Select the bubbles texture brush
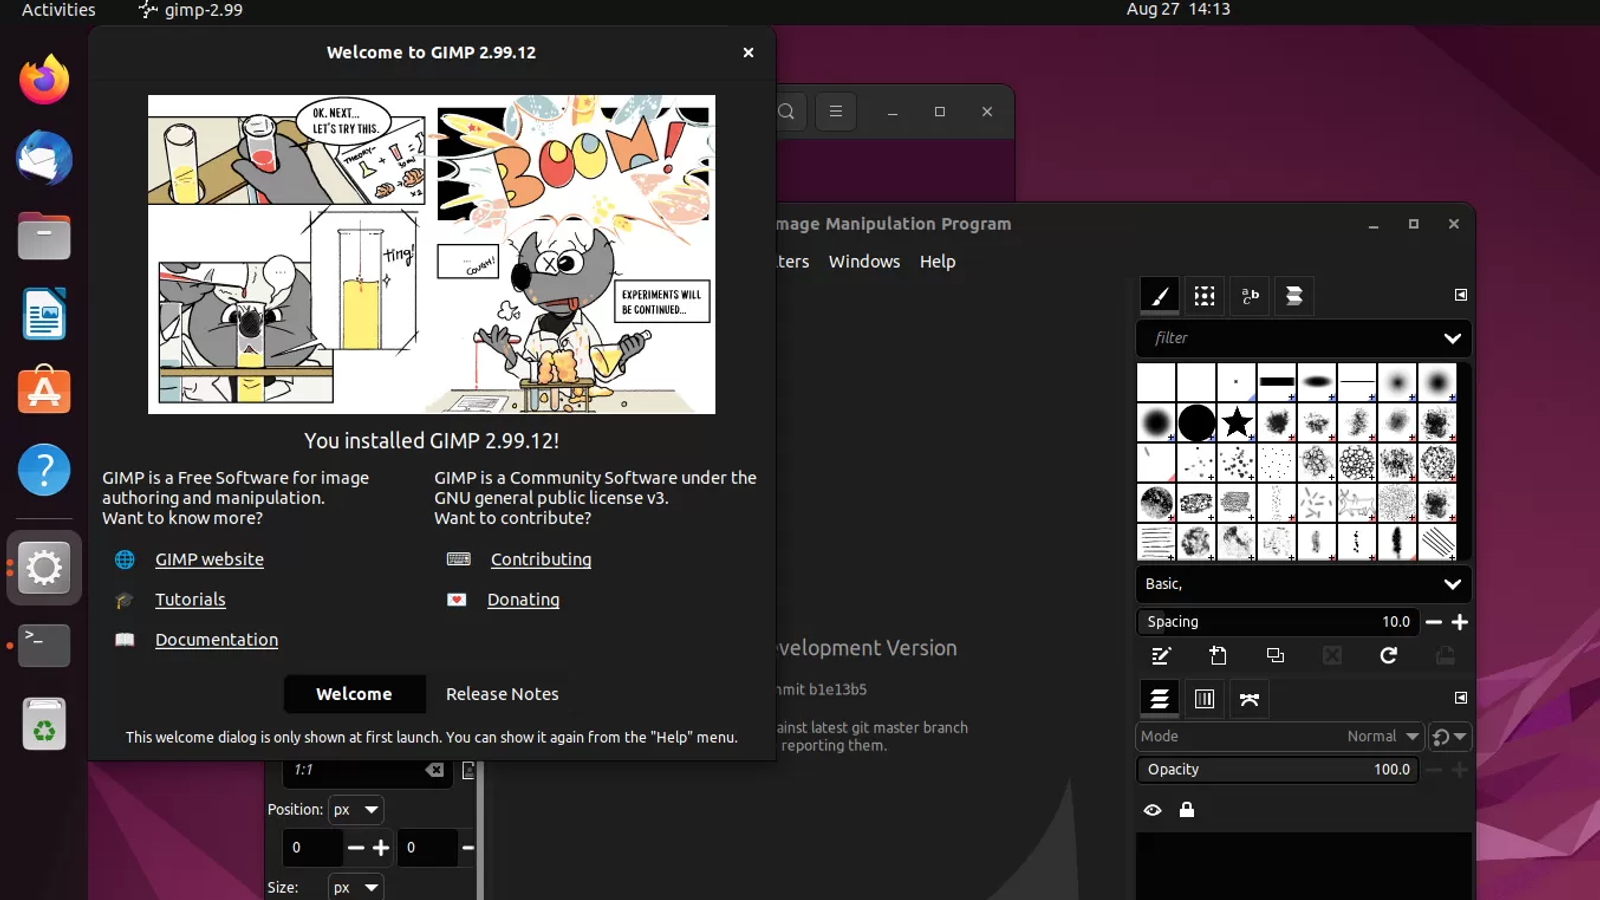The height and width of the screenshot is (900, 1600). pyautogui.click(x=1357, y=462)
